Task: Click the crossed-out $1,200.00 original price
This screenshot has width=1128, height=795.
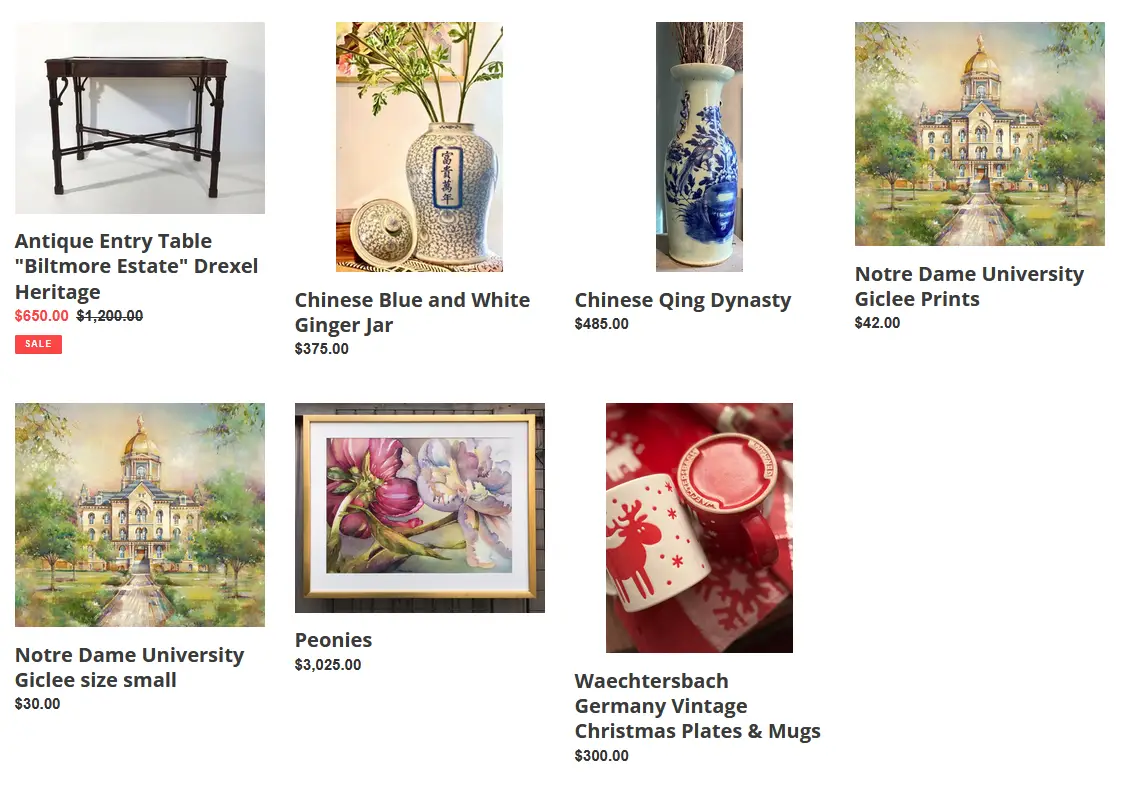Action: tap(110, 316)
